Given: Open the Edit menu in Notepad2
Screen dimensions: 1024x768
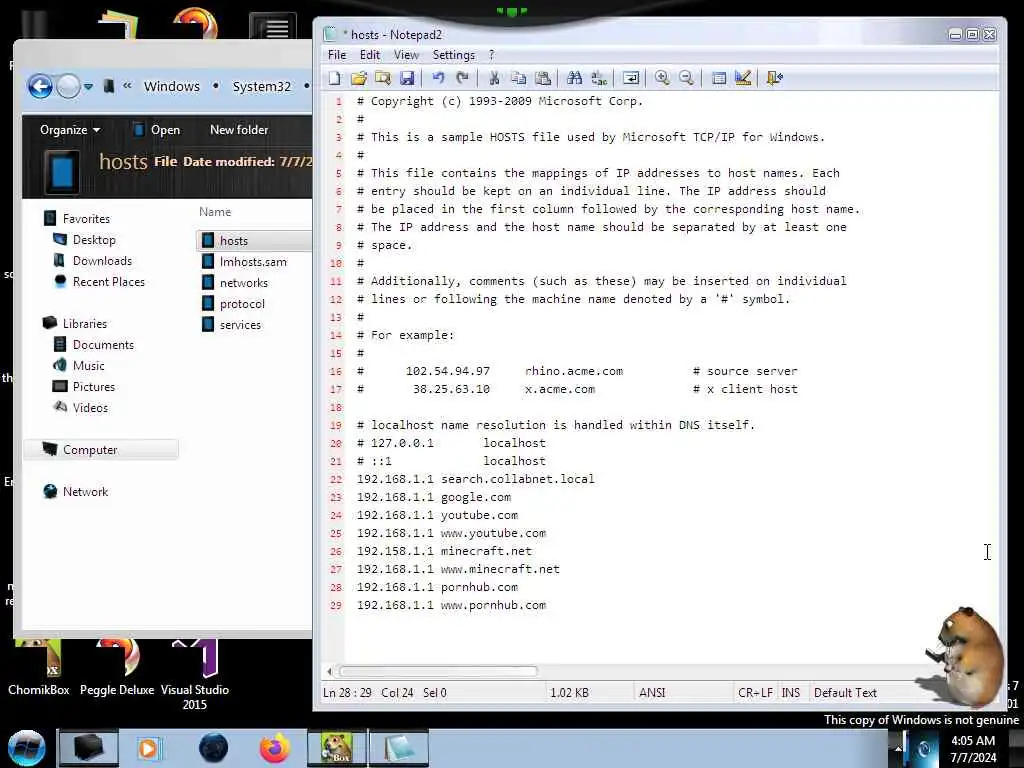Looking at the screenshot, I should pyautogui.click(x=370, y=55).
